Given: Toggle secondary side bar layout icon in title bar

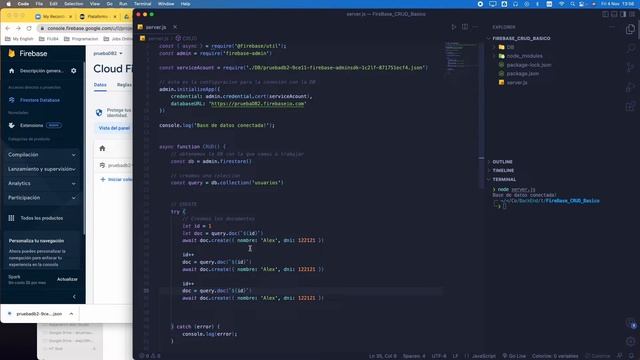Looking at the screenshot, I should [x=623, y=14].
